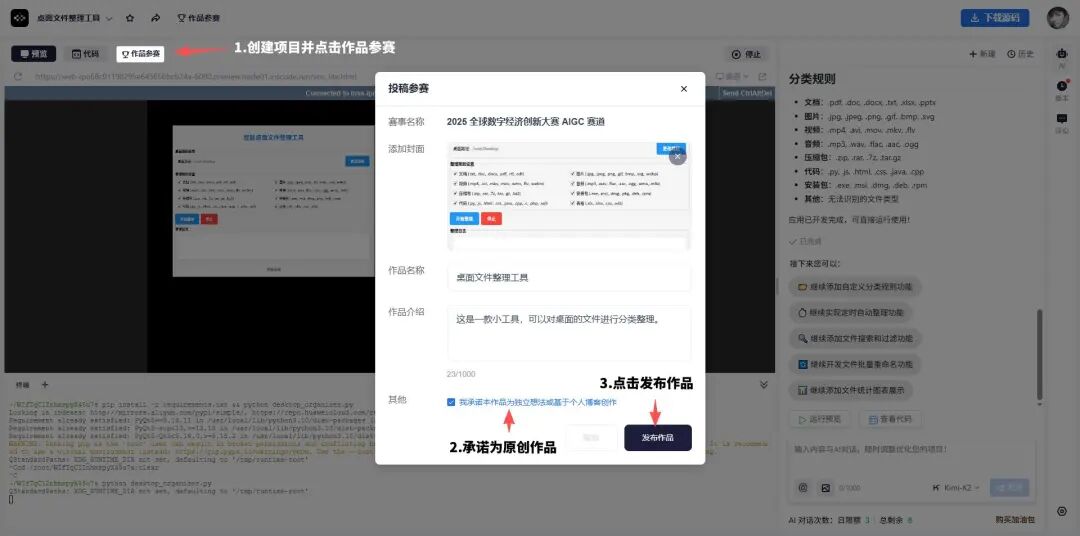Star the project with the favorite icon
Screen dimensions: 1080x536
130,18
